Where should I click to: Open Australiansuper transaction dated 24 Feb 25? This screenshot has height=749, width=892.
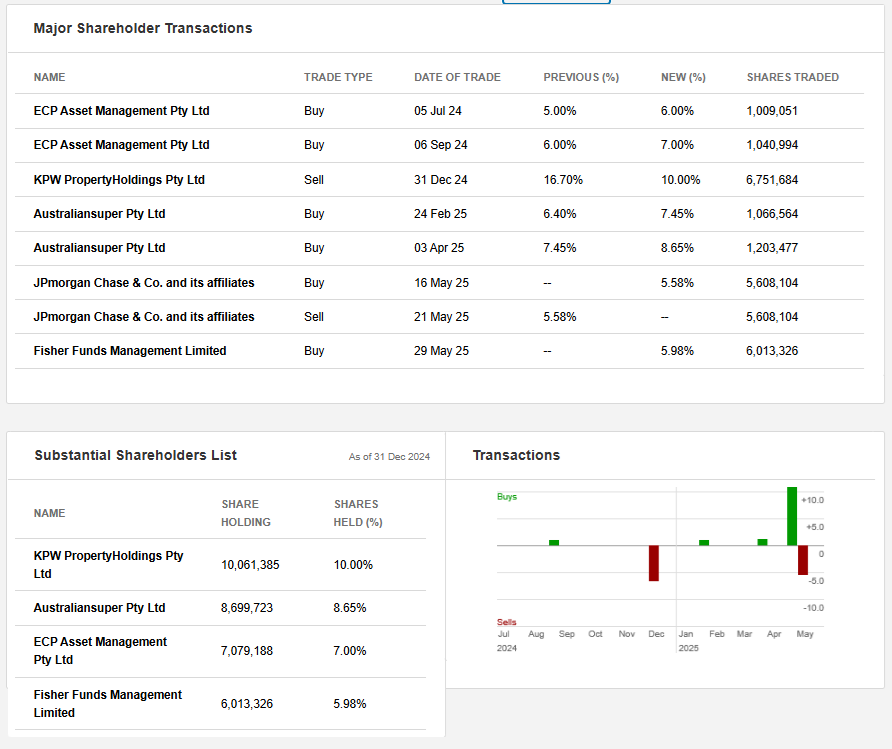99,214
